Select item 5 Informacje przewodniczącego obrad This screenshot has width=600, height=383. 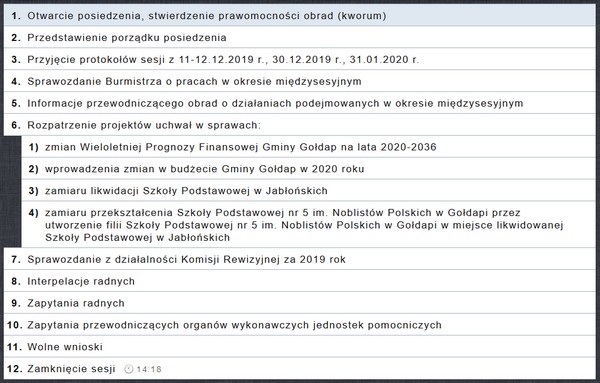click(300, 103)
